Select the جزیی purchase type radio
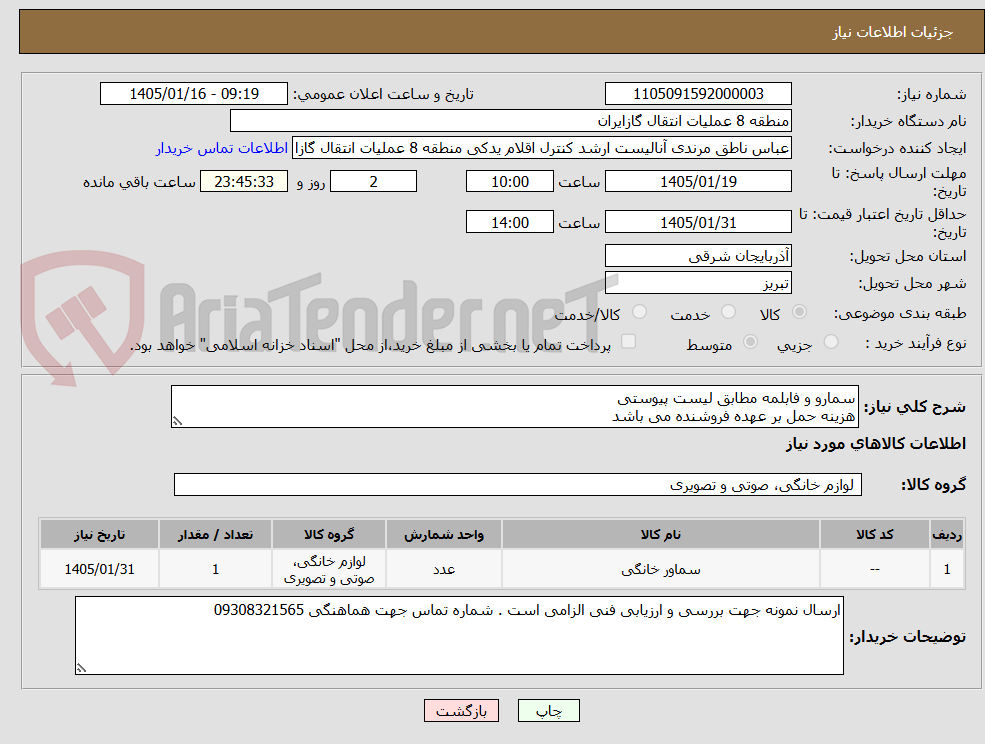The width and height of the screenshot is (985, 744). [x=831, y=342]
